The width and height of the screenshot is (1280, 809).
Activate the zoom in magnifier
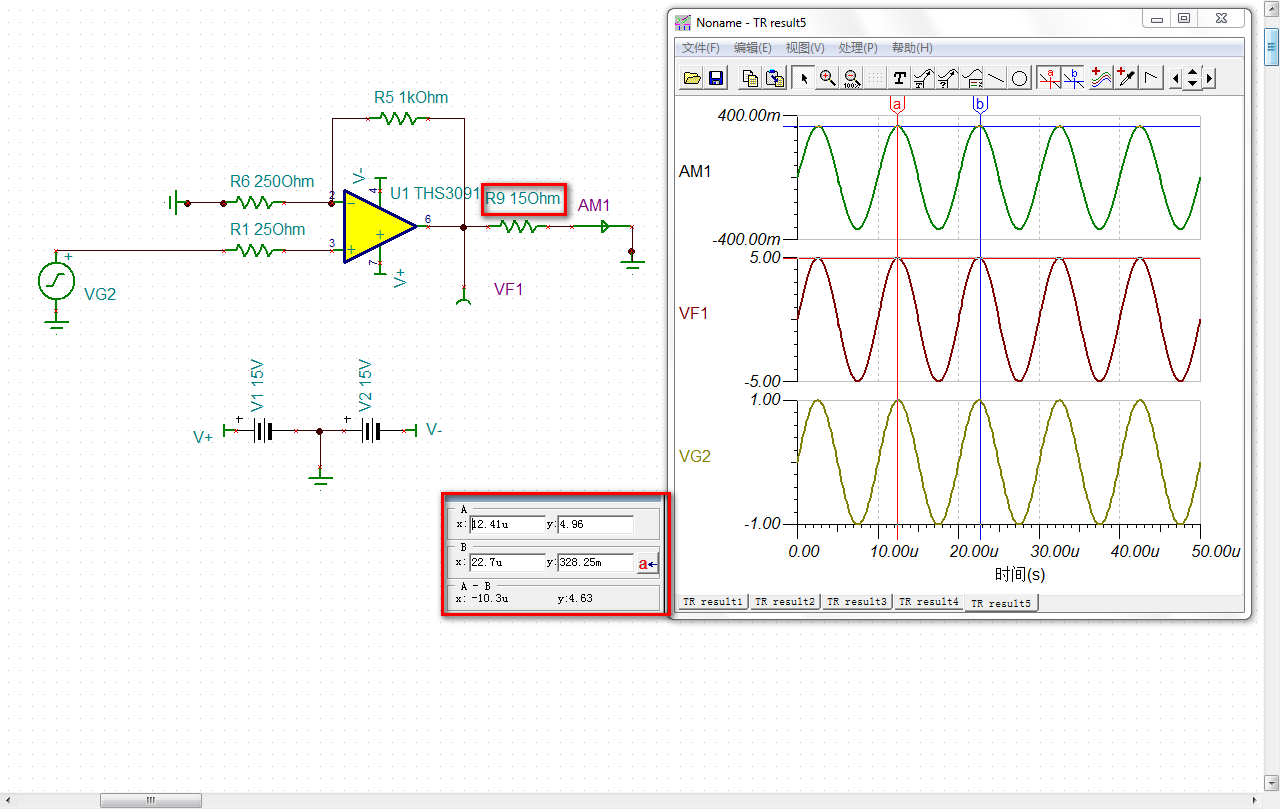(x=828, y=78)
